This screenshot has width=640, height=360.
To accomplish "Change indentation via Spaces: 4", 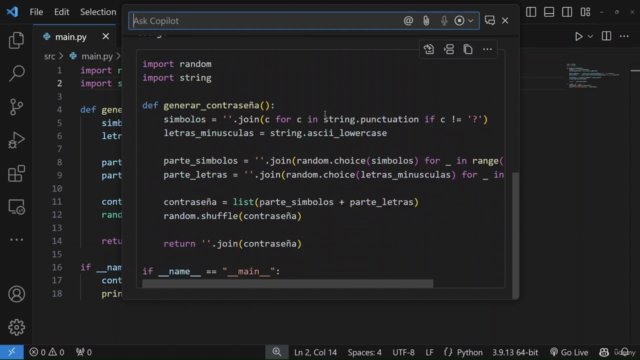I will tap(364, 352).
